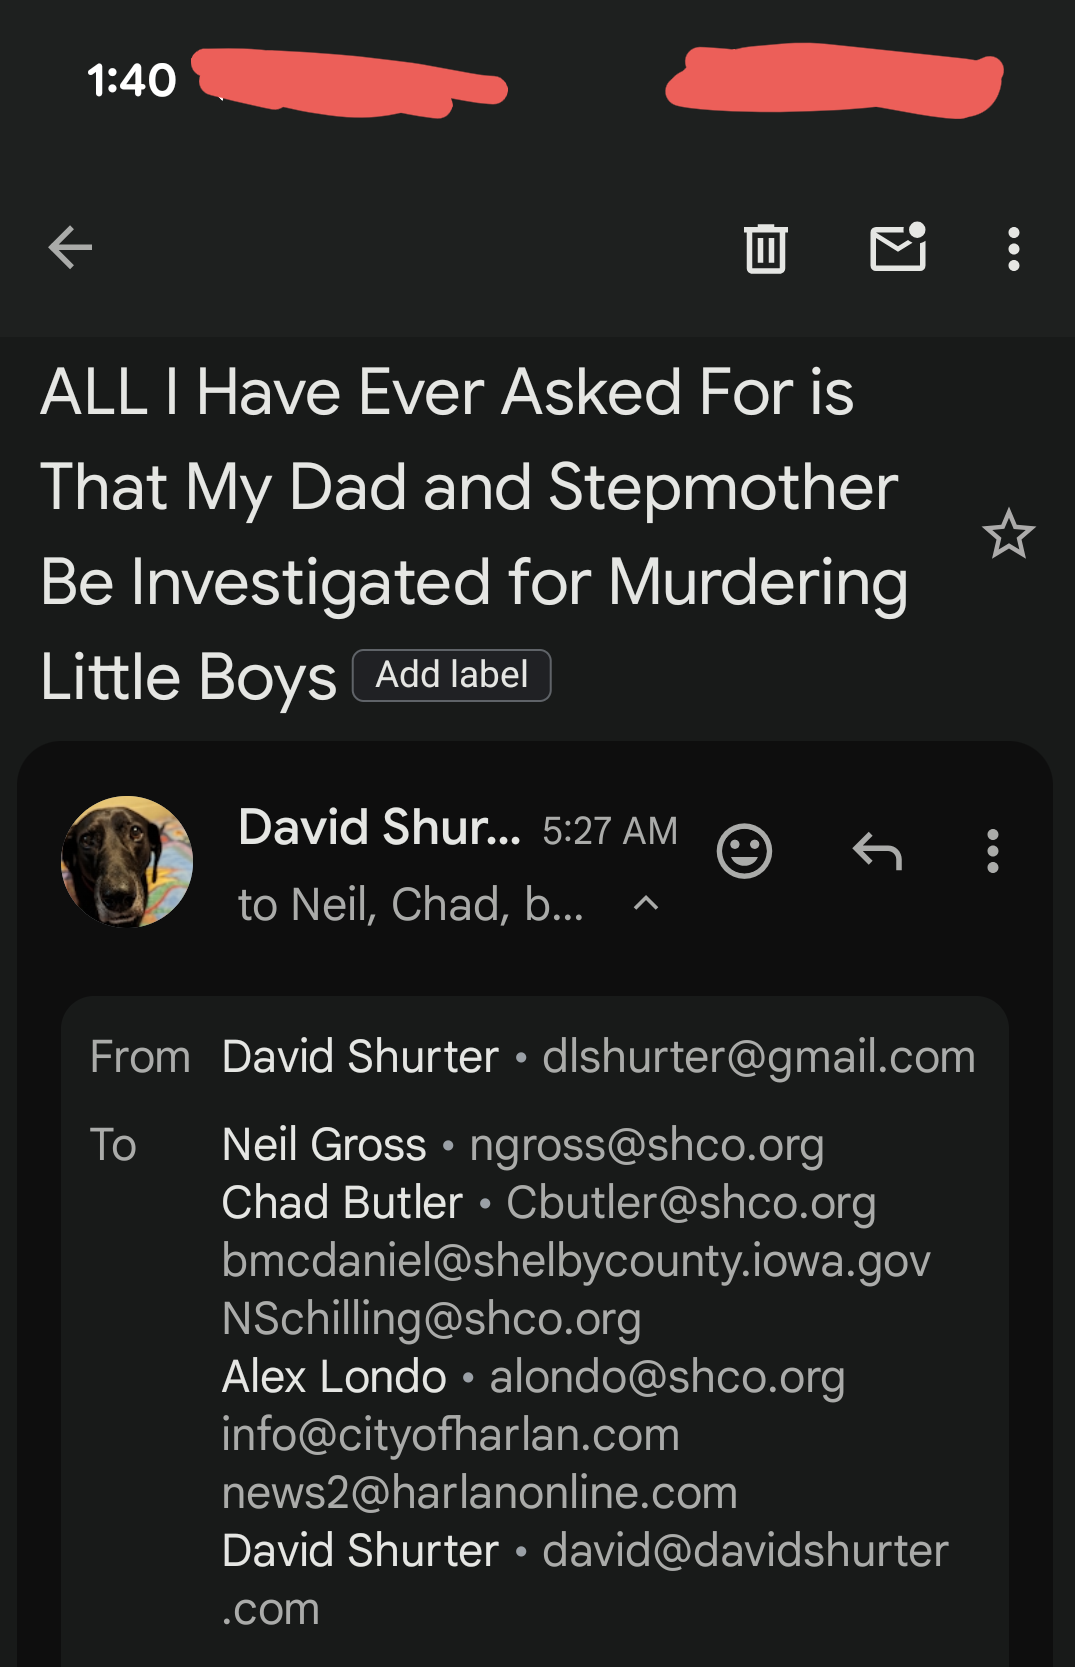This screenshot has height=1667, width=1075.
Task: Select recipient Chad Butler
Action: click(x=342, y=1203)
